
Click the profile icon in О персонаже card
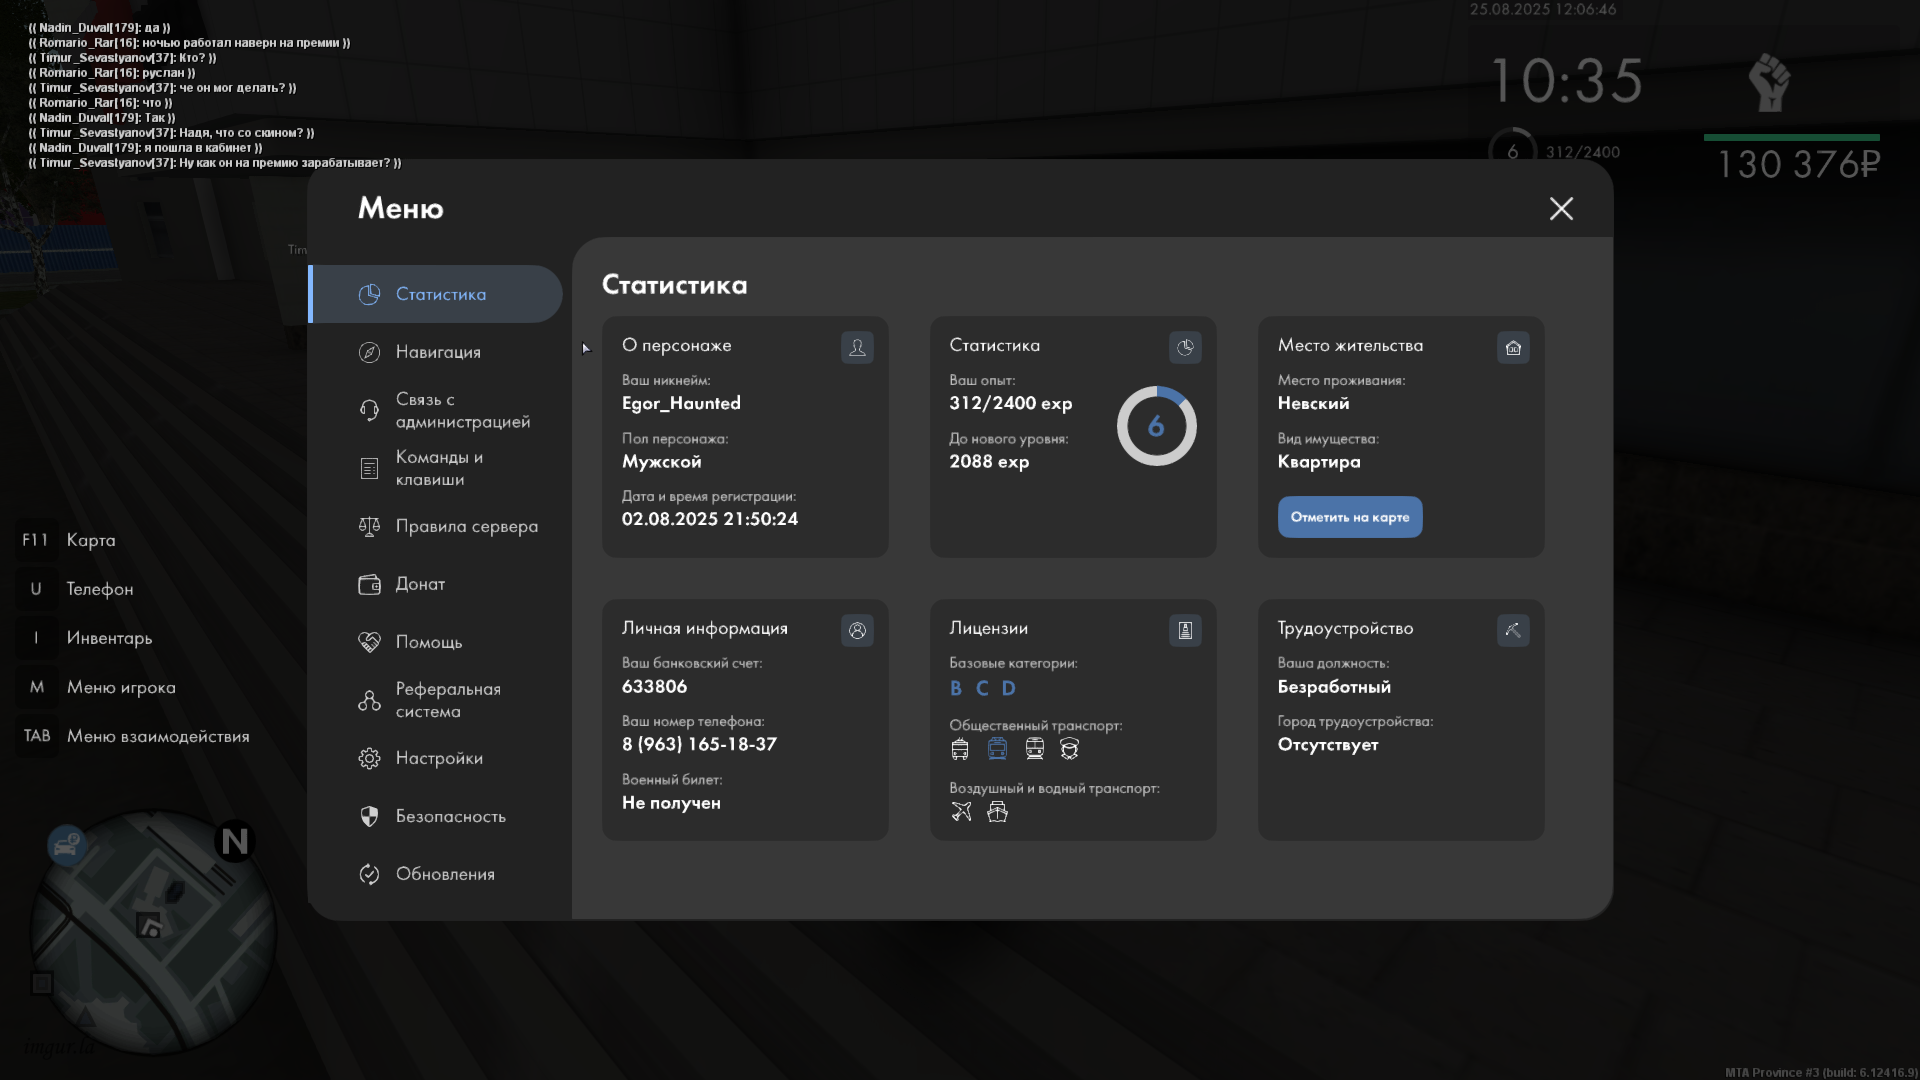(x=857, y=347)
